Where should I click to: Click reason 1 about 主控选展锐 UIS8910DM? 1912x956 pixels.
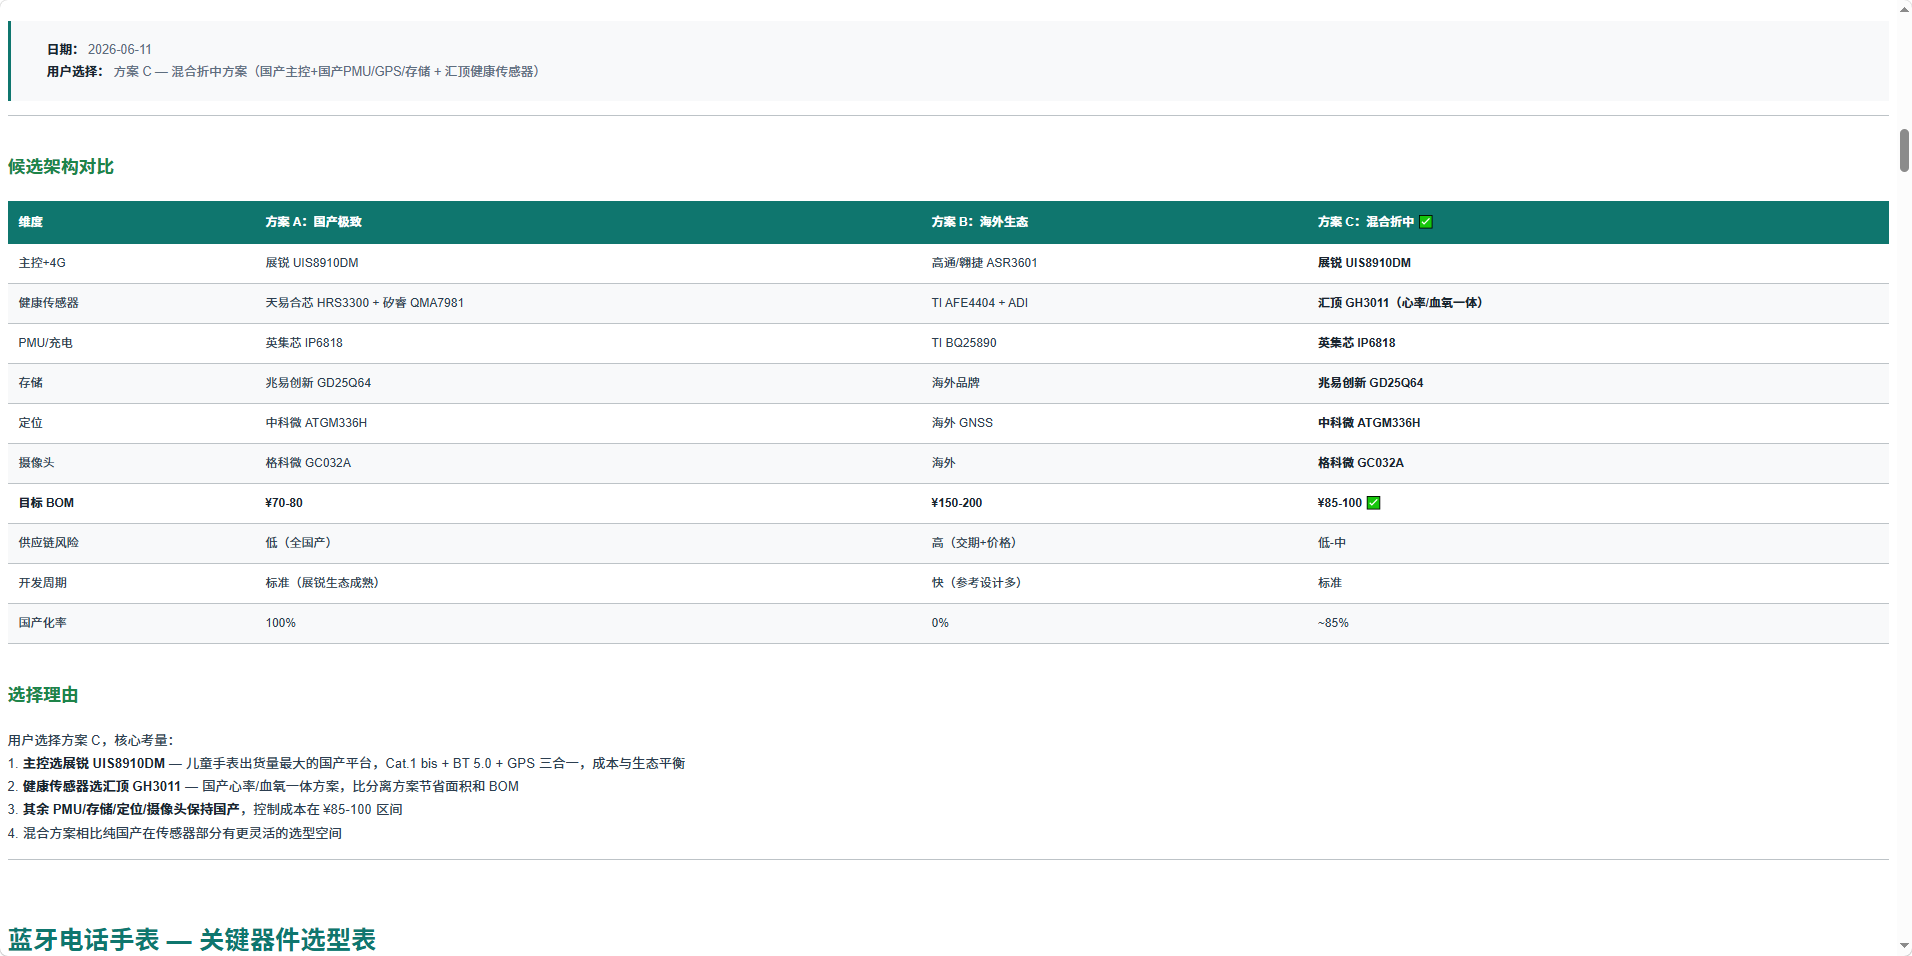click(x=347, y=763)
